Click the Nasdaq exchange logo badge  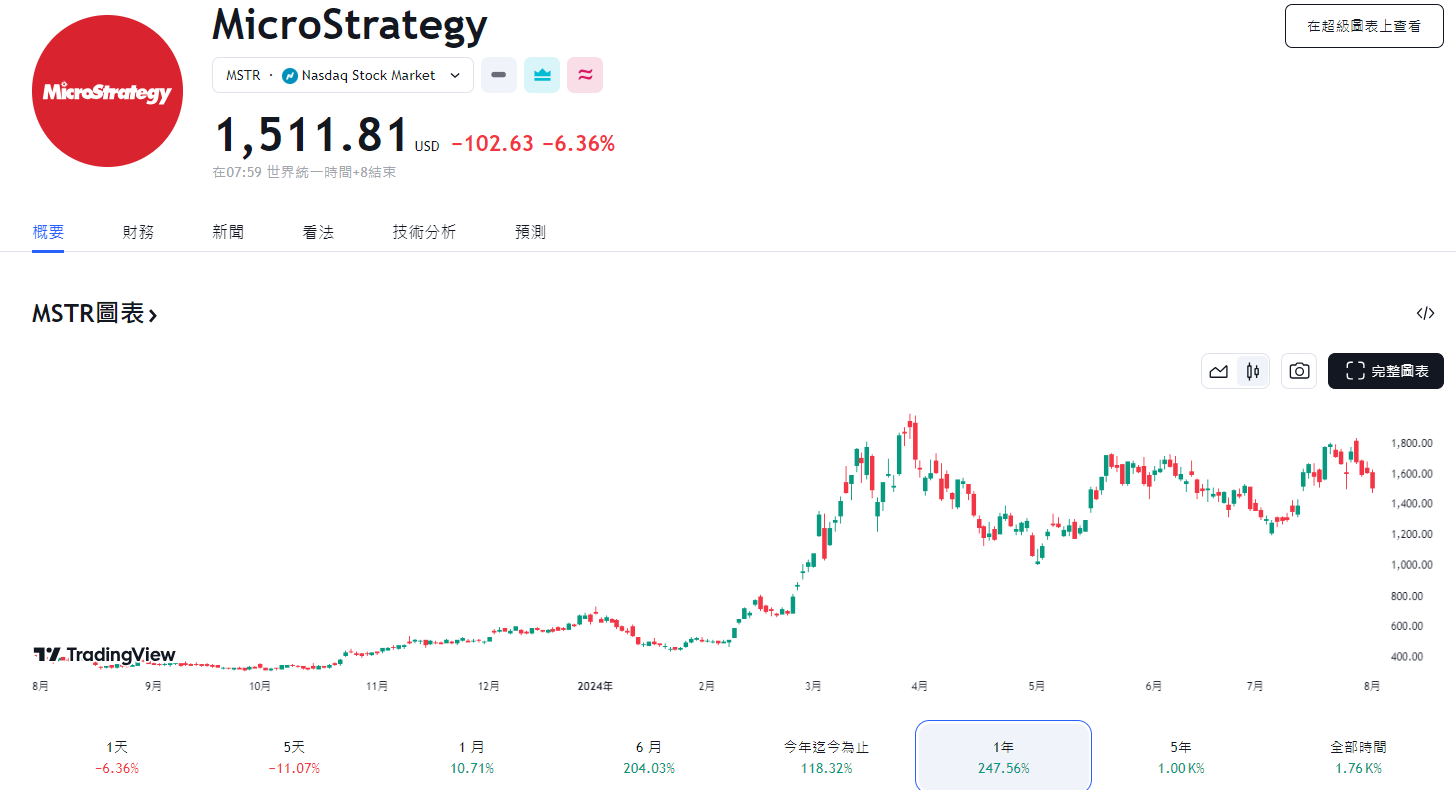tap(289, 74)
